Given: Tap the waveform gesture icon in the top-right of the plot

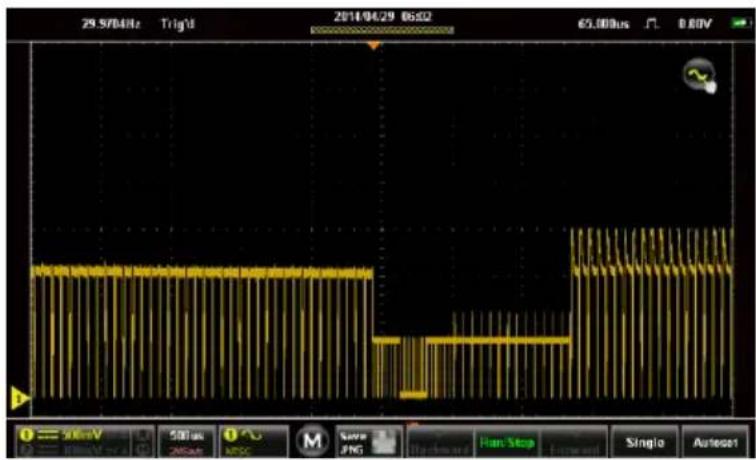Looking at the screenshot, I should (700, 75).
